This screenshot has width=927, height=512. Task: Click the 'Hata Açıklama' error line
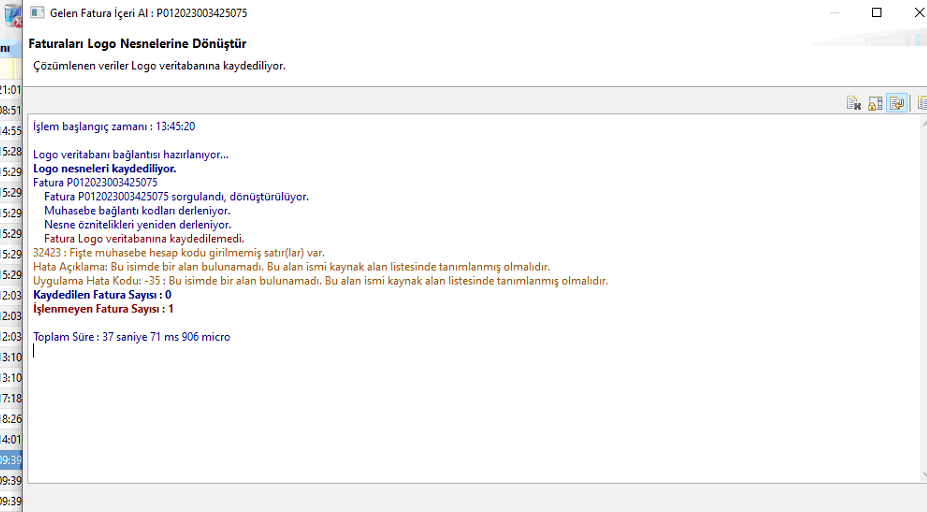[x=290, y=267]
